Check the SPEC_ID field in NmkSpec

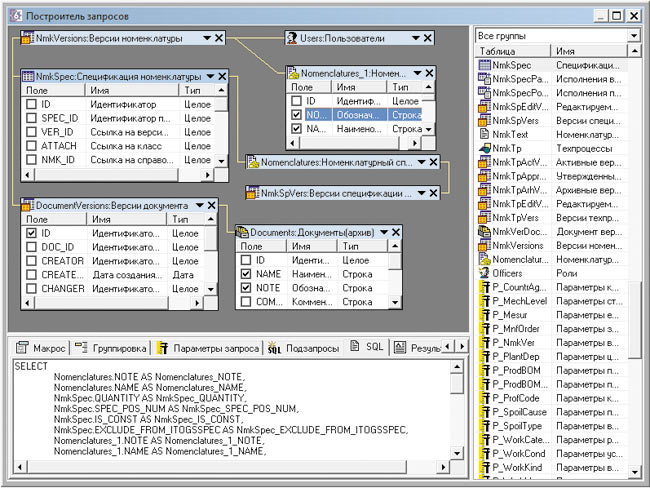[30, 117]
